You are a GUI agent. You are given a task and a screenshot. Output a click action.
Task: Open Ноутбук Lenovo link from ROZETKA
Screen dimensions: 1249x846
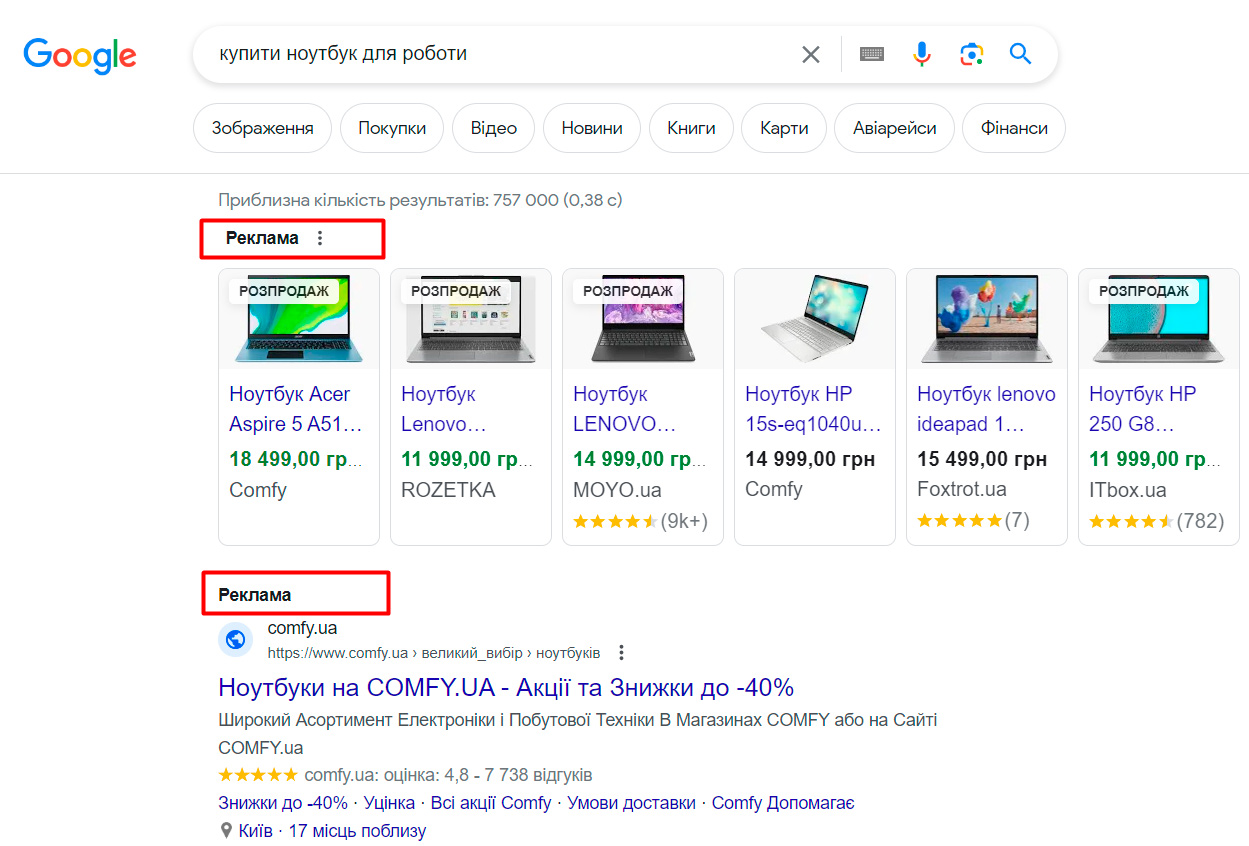point(444,409)
